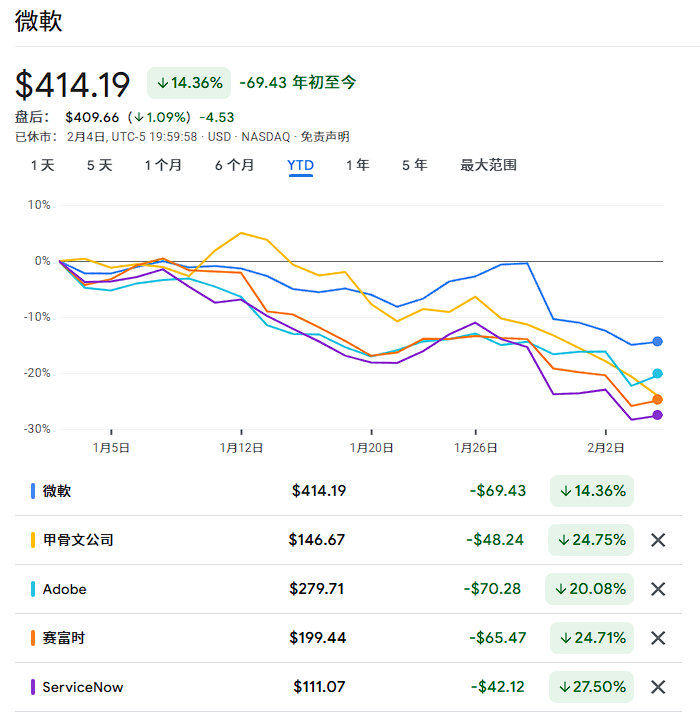Click the cyan Adobe endpoint dot
The image size is (700, 713).
click(x=657, y=374)
